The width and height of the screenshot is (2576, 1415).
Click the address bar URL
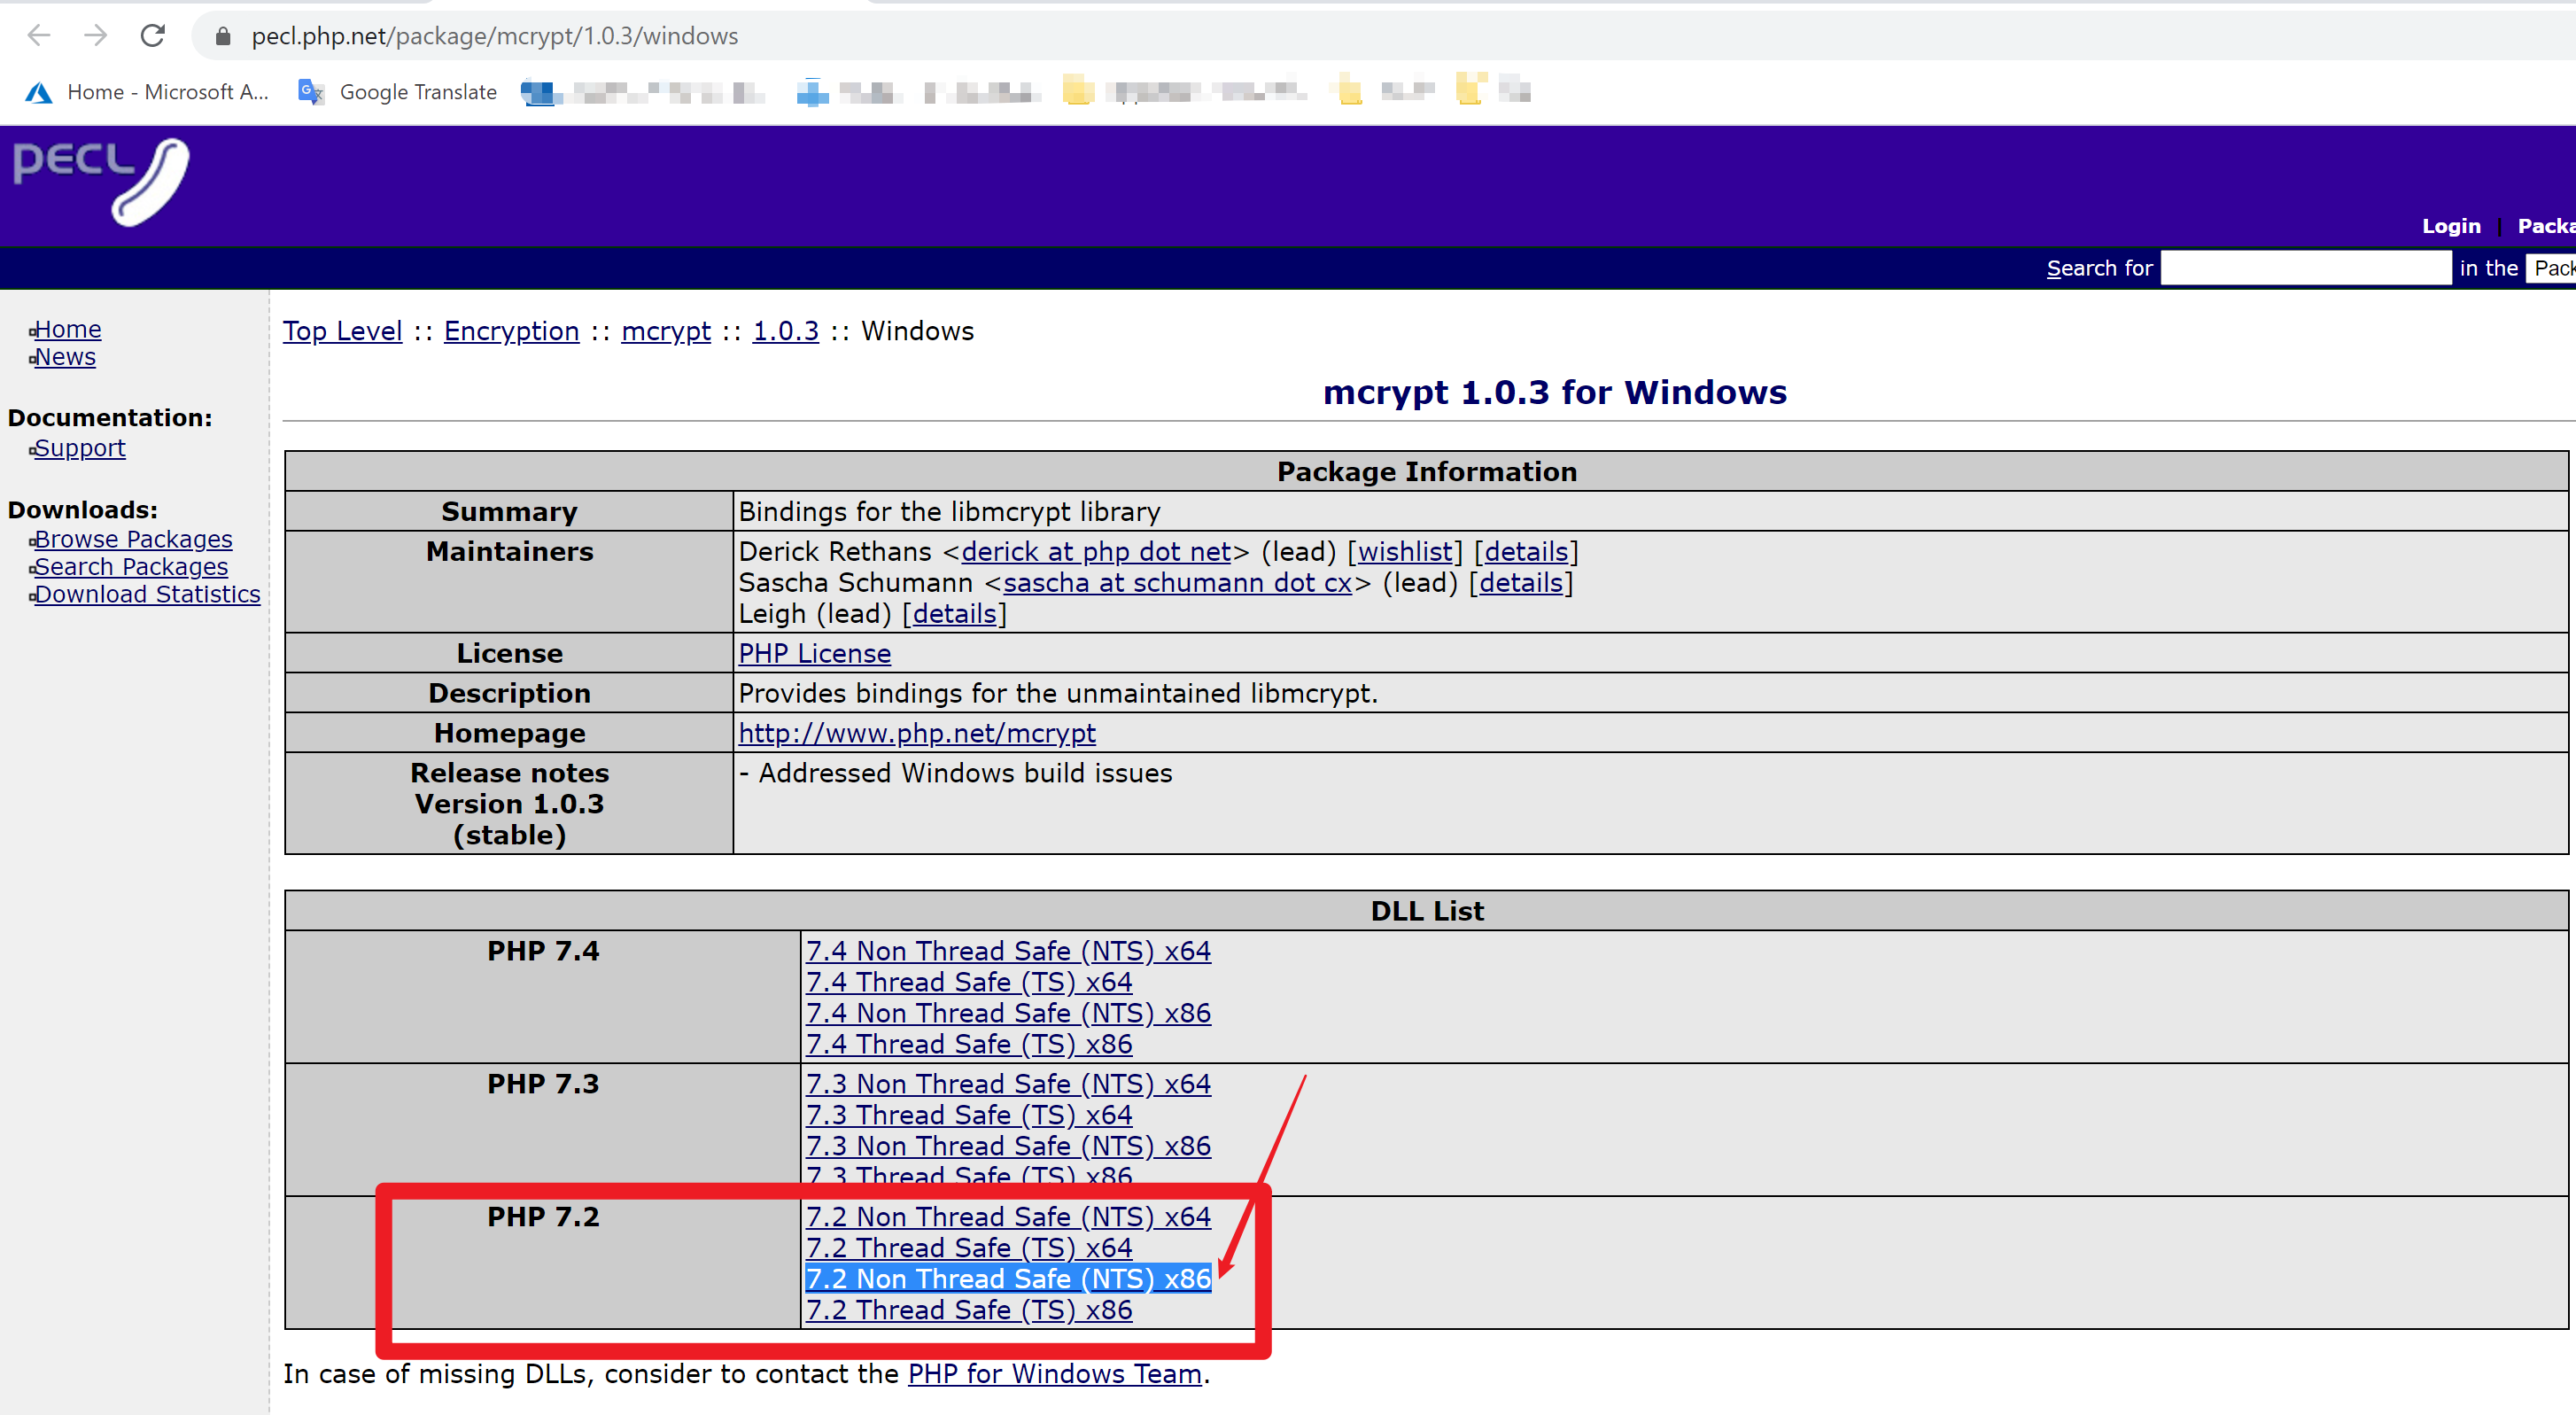[x=494, y=37]
